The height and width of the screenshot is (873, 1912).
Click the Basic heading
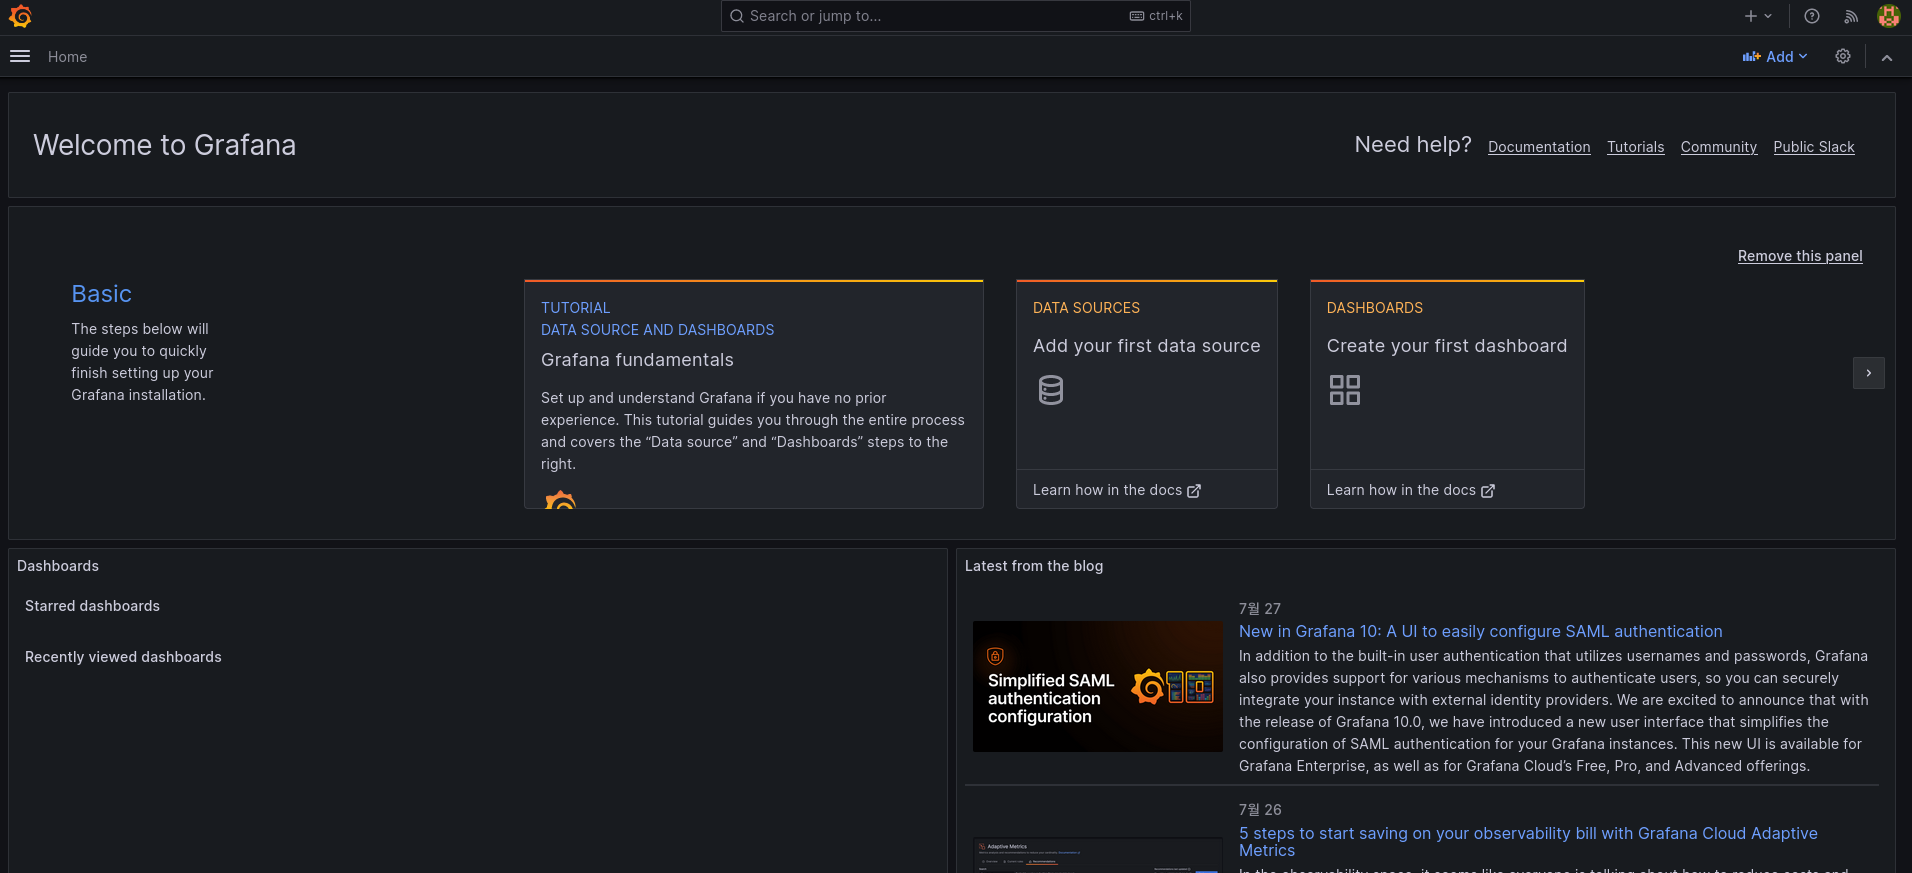(101, 294)
